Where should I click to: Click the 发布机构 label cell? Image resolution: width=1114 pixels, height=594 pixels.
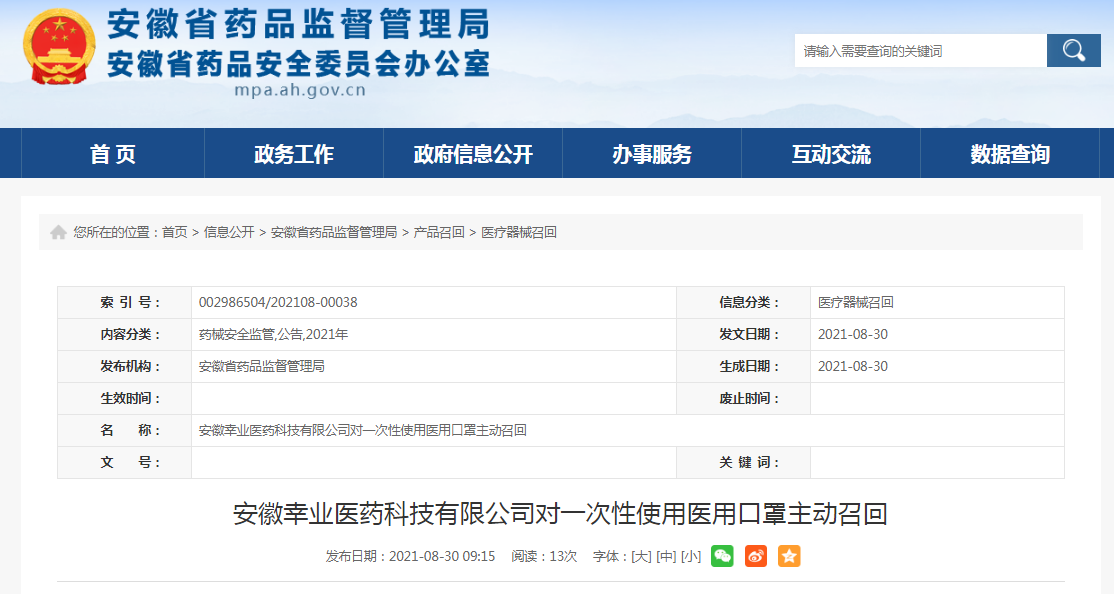coord(124,366)
